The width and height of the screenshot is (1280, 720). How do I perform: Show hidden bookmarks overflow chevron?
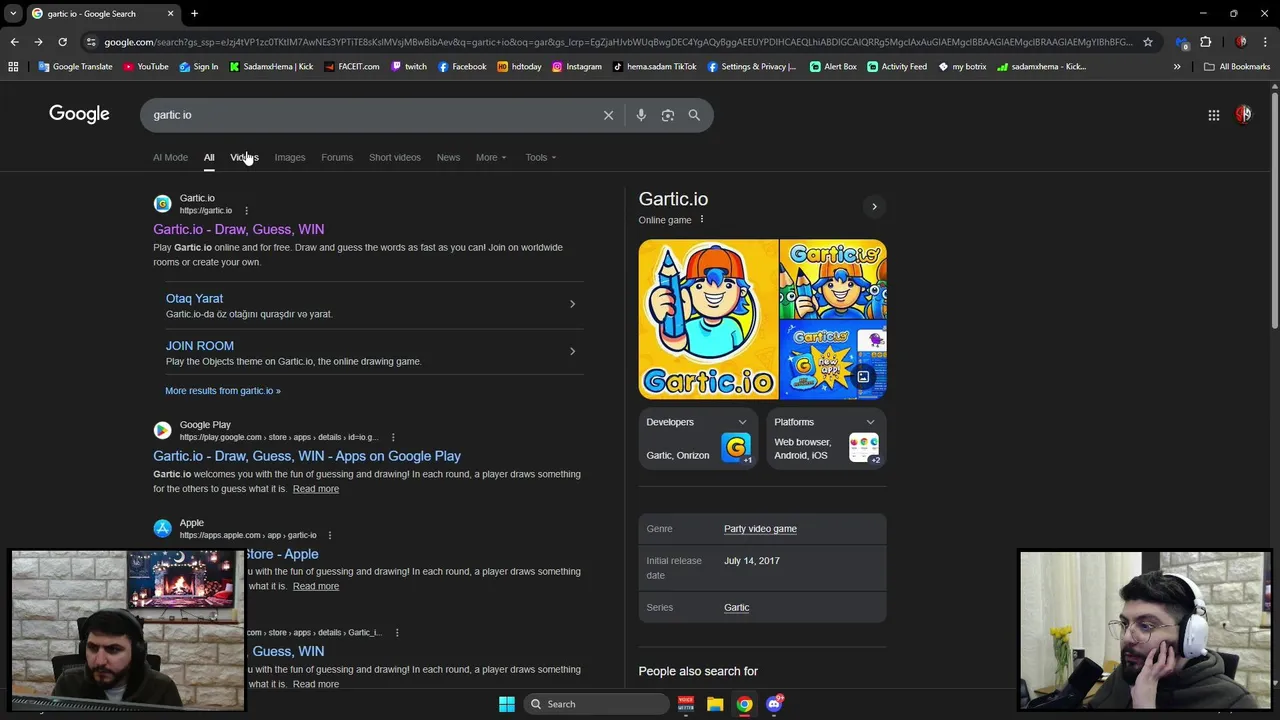[x=1177, y=67]
